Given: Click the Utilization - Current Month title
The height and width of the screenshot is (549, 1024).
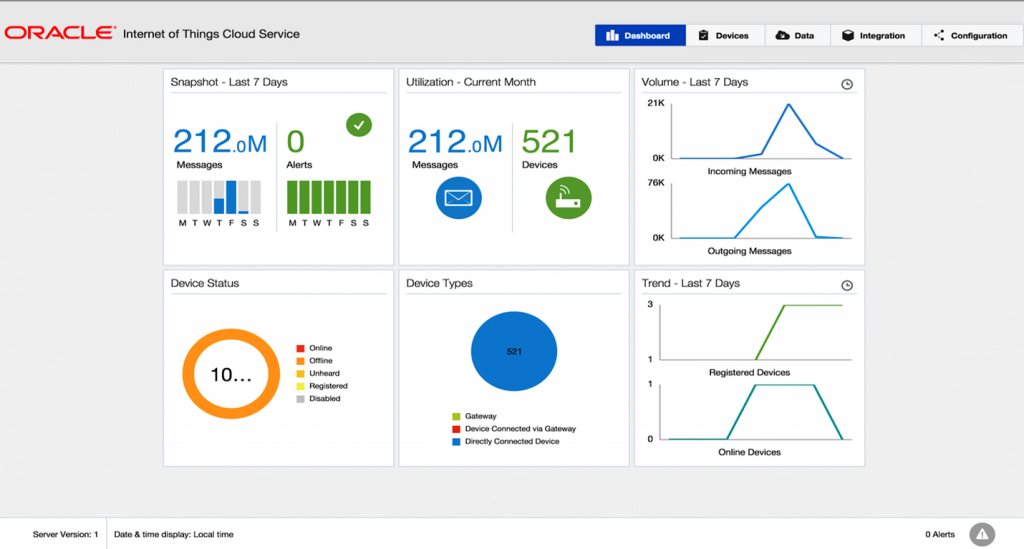Looking at the screenshot, I should [x=471, y=82].
